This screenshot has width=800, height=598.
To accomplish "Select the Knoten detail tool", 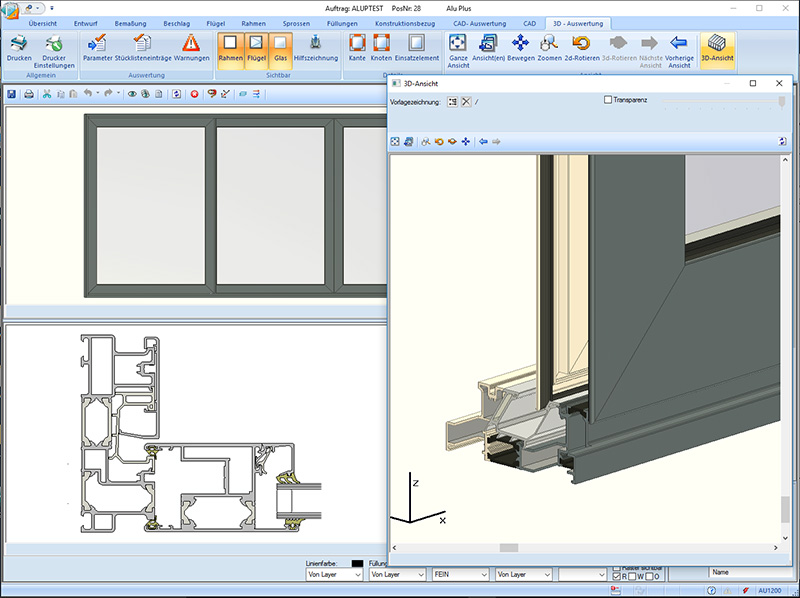I will (381, 48).
